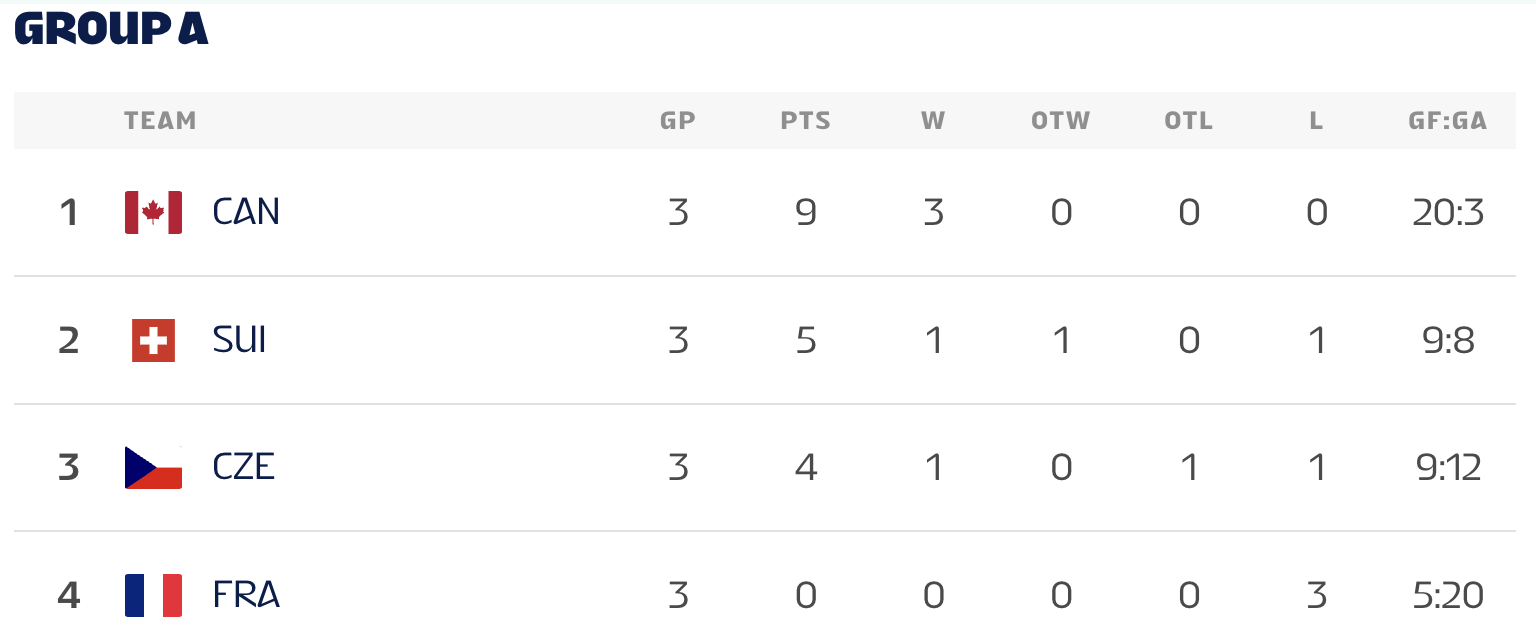Image resolution: width=1536 pixels, height=642 pixels.
Task: Open the SUI team link
Action: pos(240,340)
